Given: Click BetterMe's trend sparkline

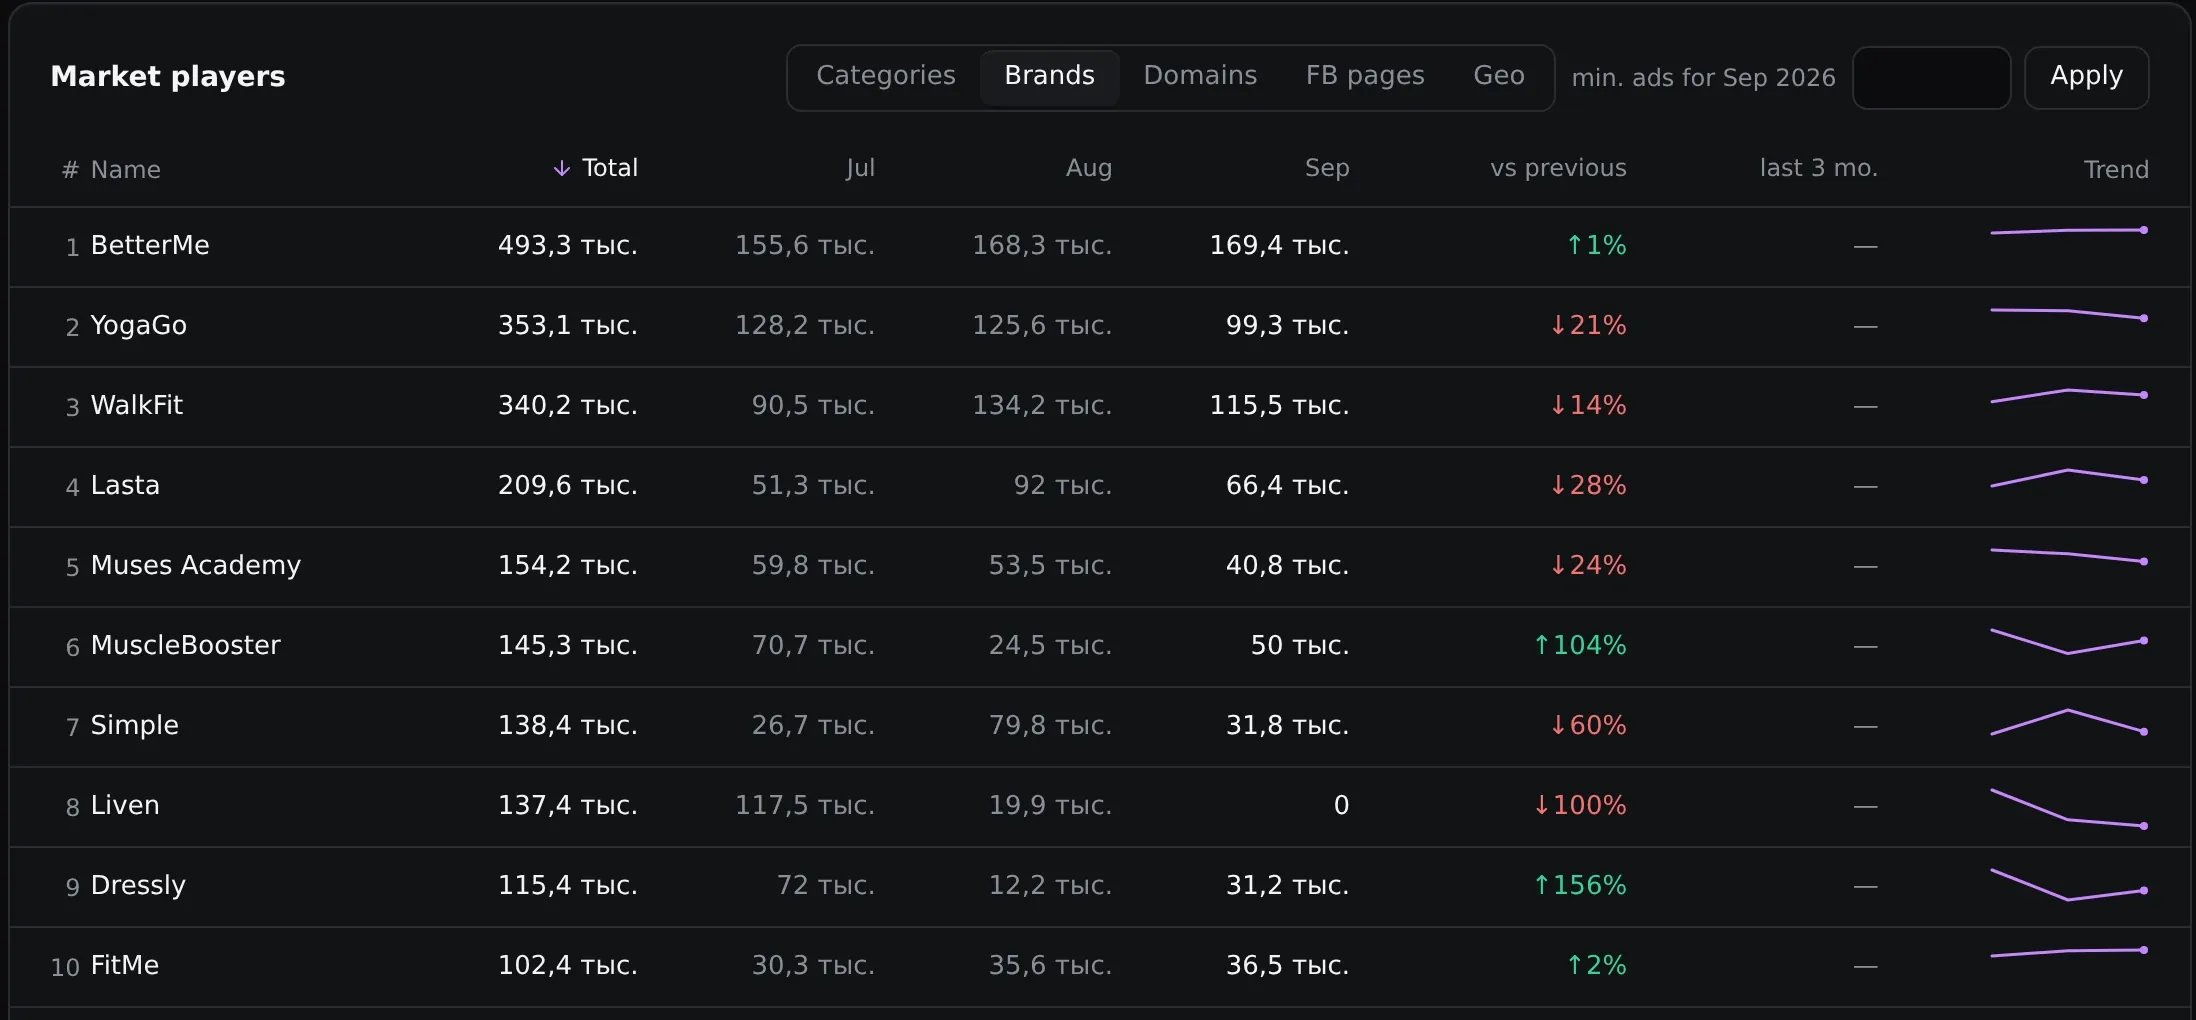Looking at the screenshot, I should point(2069,231).
